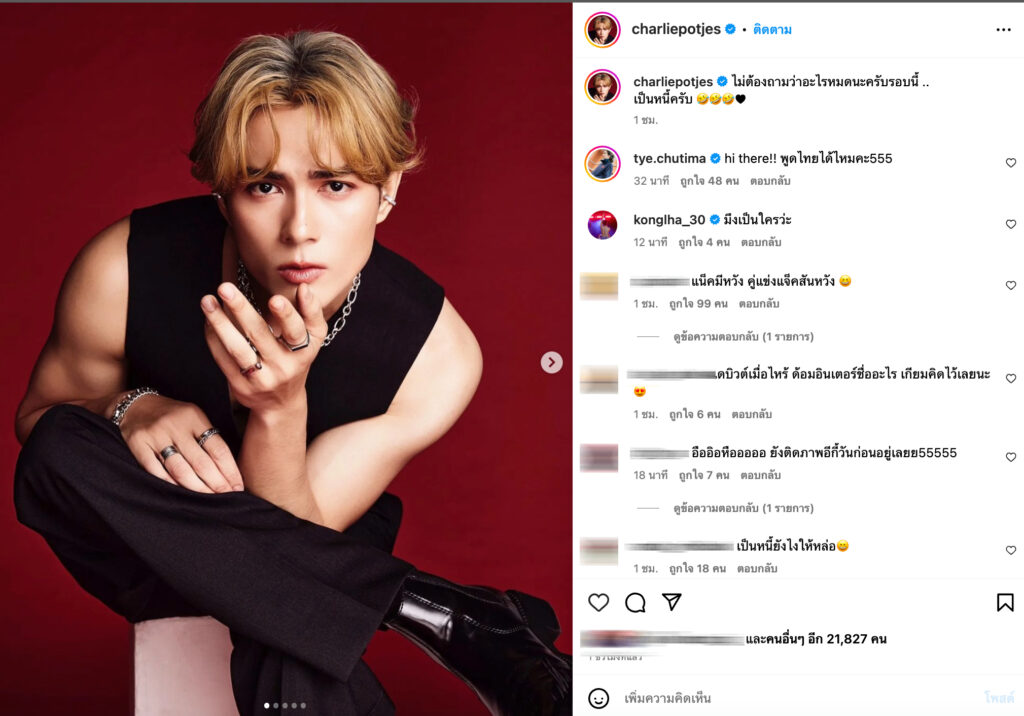View the 21,827 others who liked
Image resolution: width=1024 pixels, height=716 pixels.
816,639
